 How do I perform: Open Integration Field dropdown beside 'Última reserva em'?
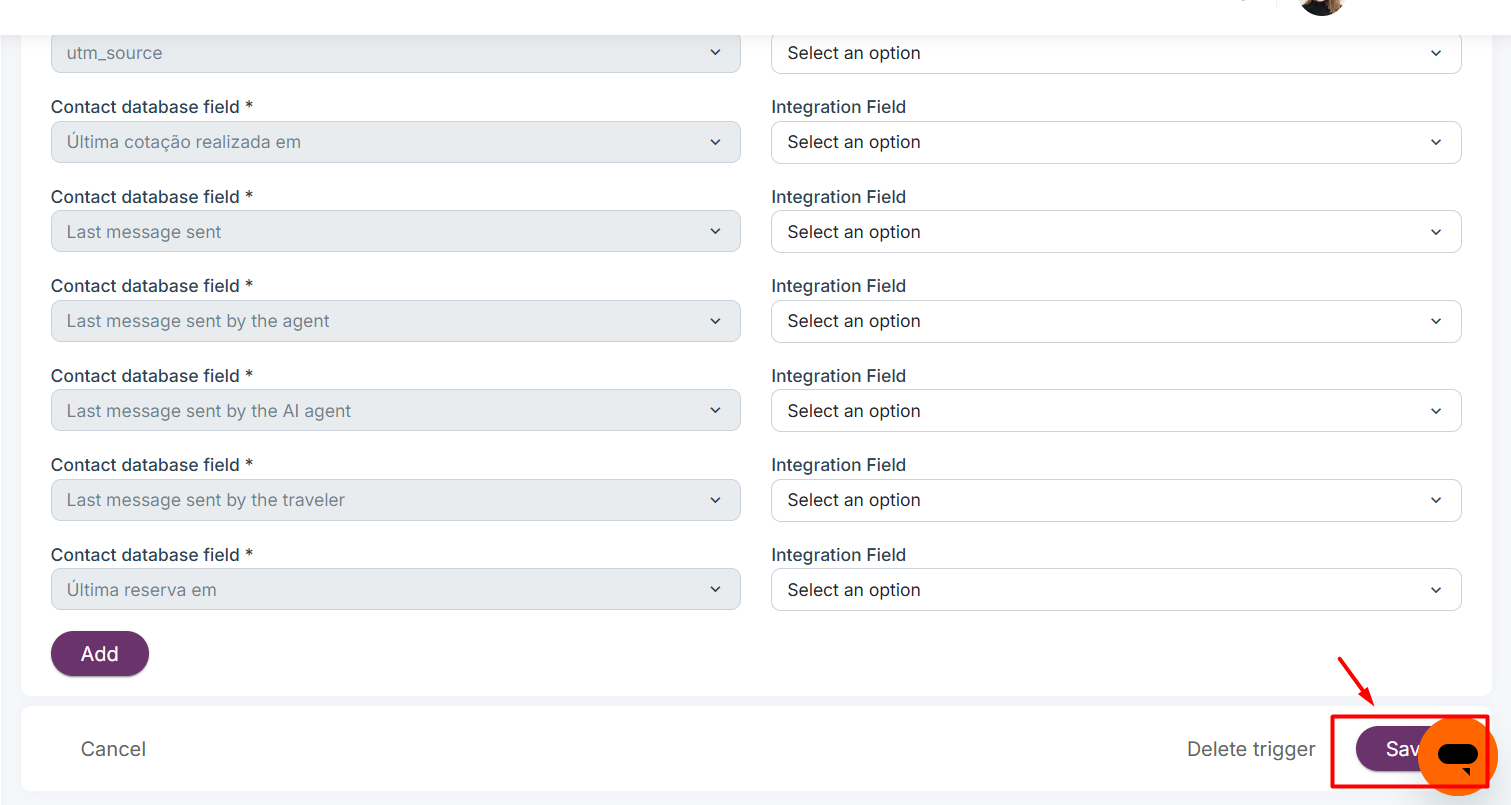click(x=1116, y=590)
